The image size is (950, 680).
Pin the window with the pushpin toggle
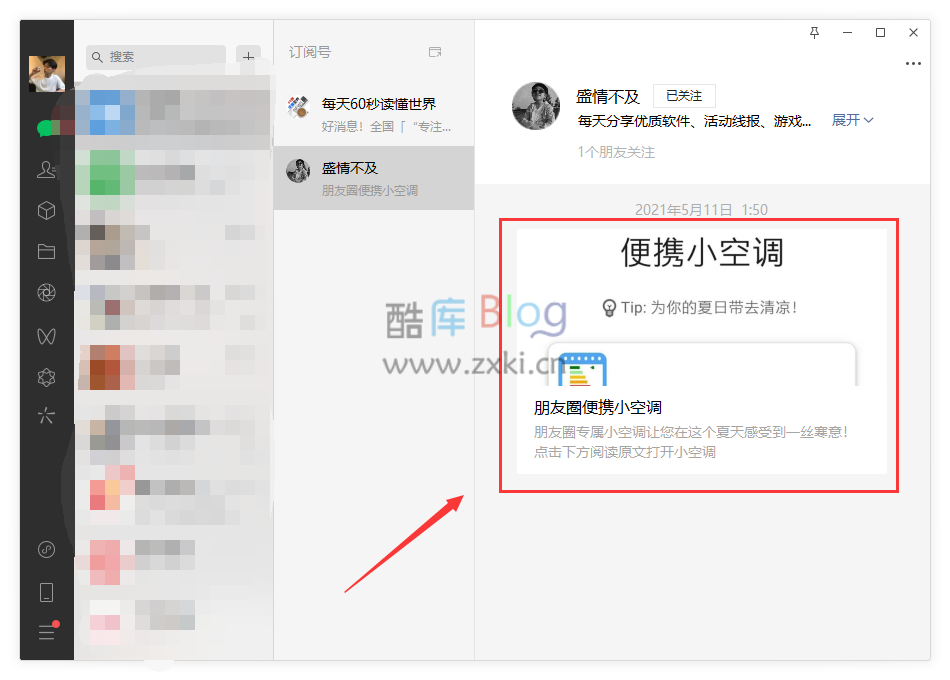point(814,33)
